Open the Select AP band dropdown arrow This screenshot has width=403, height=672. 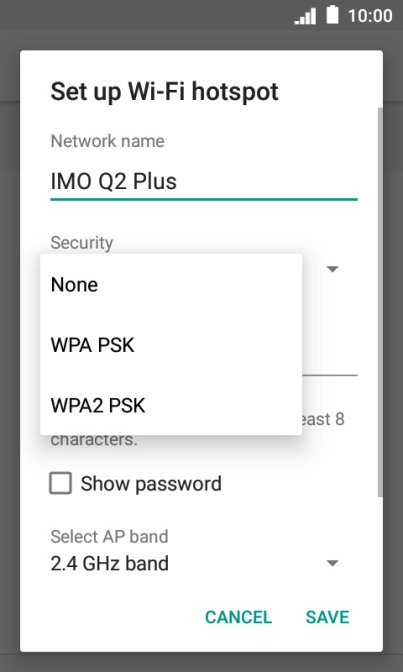(x=333, y=563)
